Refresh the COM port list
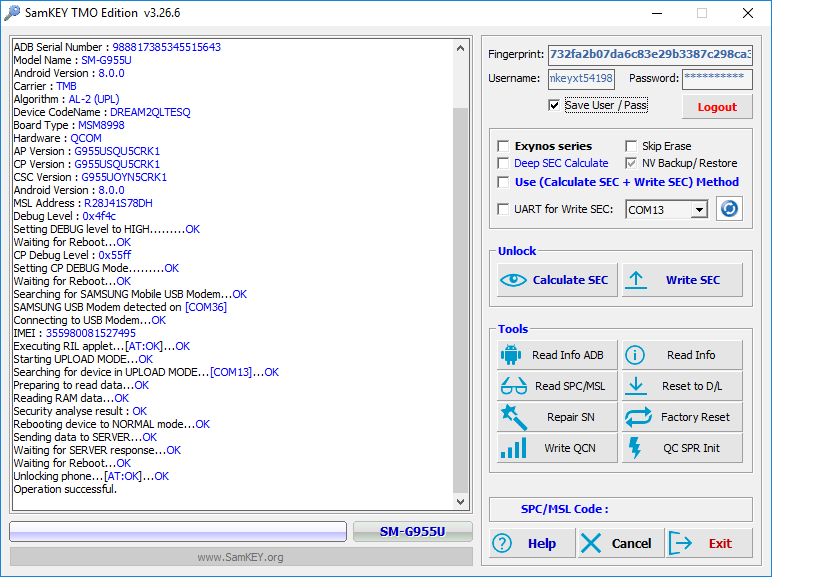 point(729,209)
